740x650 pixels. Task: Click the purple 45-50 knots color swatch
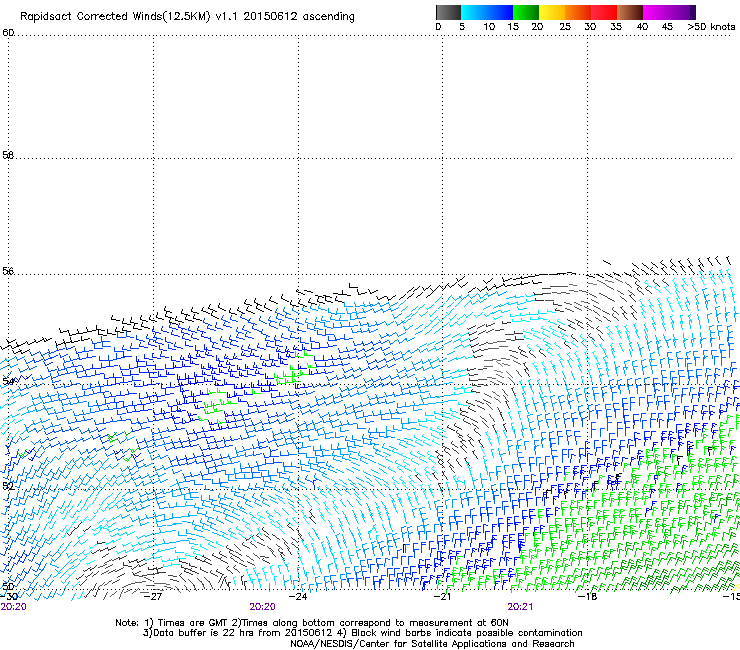tap(682, 12)
